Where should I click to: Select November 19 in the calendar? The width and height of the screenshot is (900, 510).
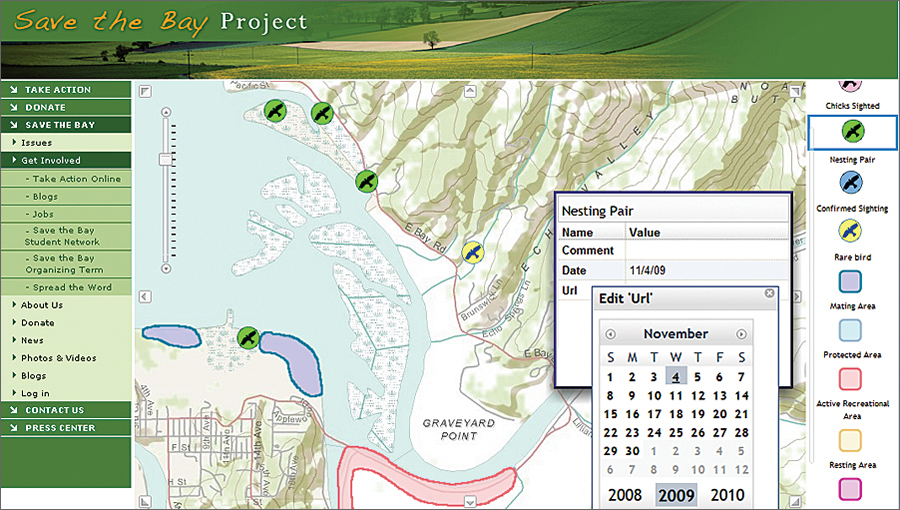pyautogui.click(x=698, y=414)
